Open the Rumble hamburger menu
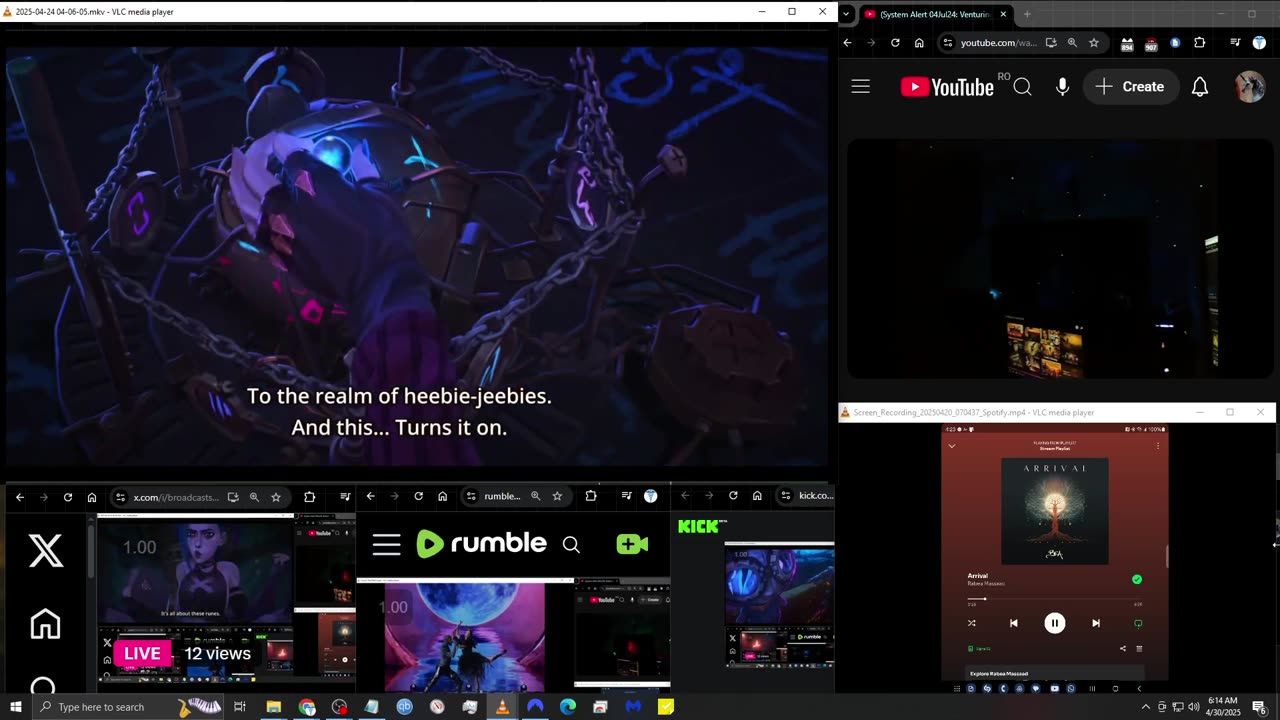Screen dimensions: 1280x720 click(387, 544)
